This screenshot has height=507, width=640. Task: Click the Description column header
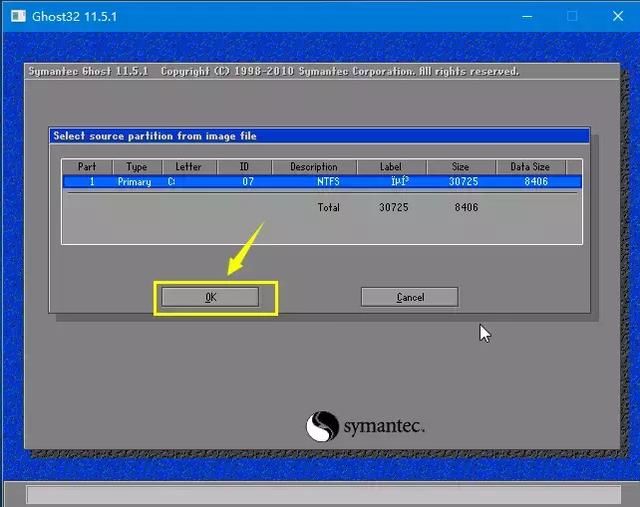314,167
